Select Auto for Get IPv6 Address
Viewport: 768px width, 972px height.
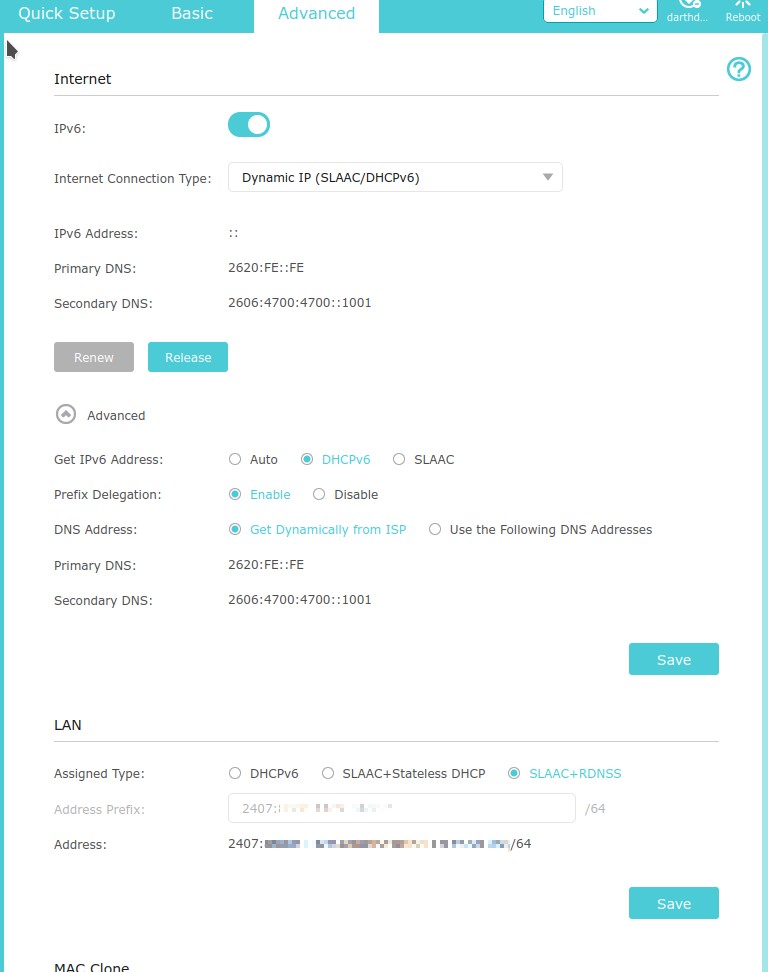235,460
